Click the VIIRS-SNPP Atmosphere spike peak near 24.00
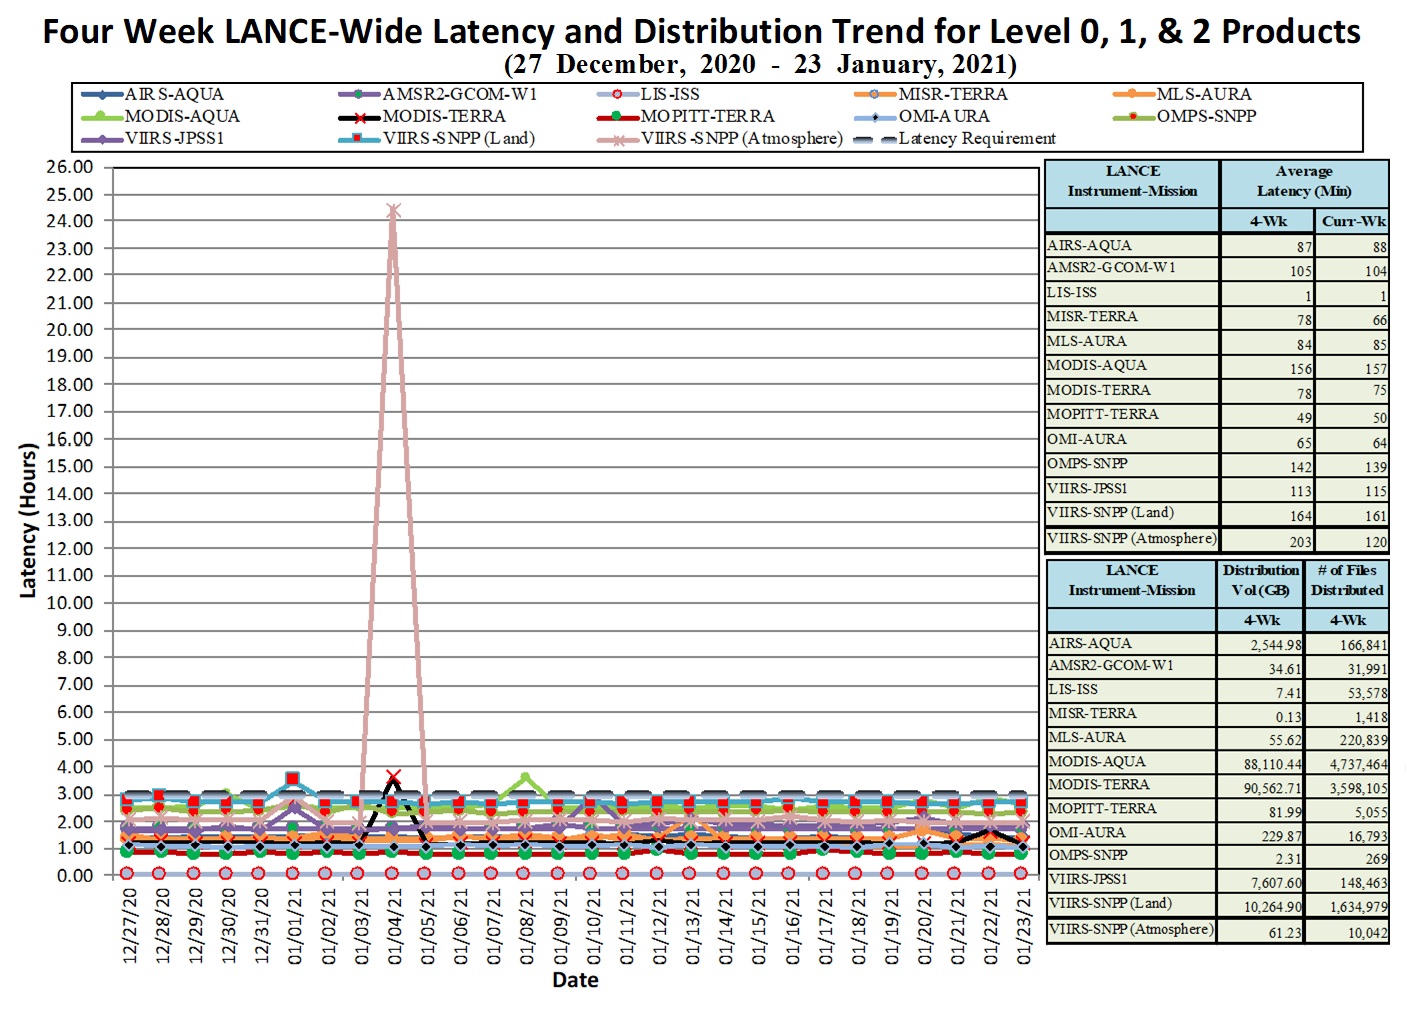This screenshot has width=1417, height=1018. [393, 211]
